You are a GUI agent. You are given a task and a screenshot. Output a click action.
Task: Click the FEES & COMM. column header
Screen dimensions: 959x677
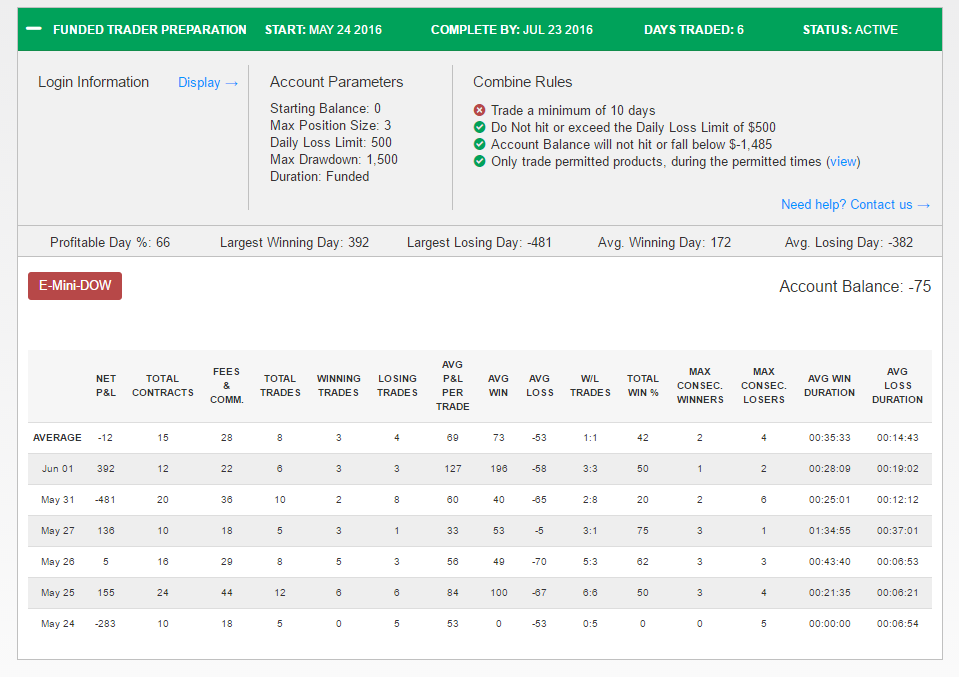pyautogui.click(x=226, y=385)
